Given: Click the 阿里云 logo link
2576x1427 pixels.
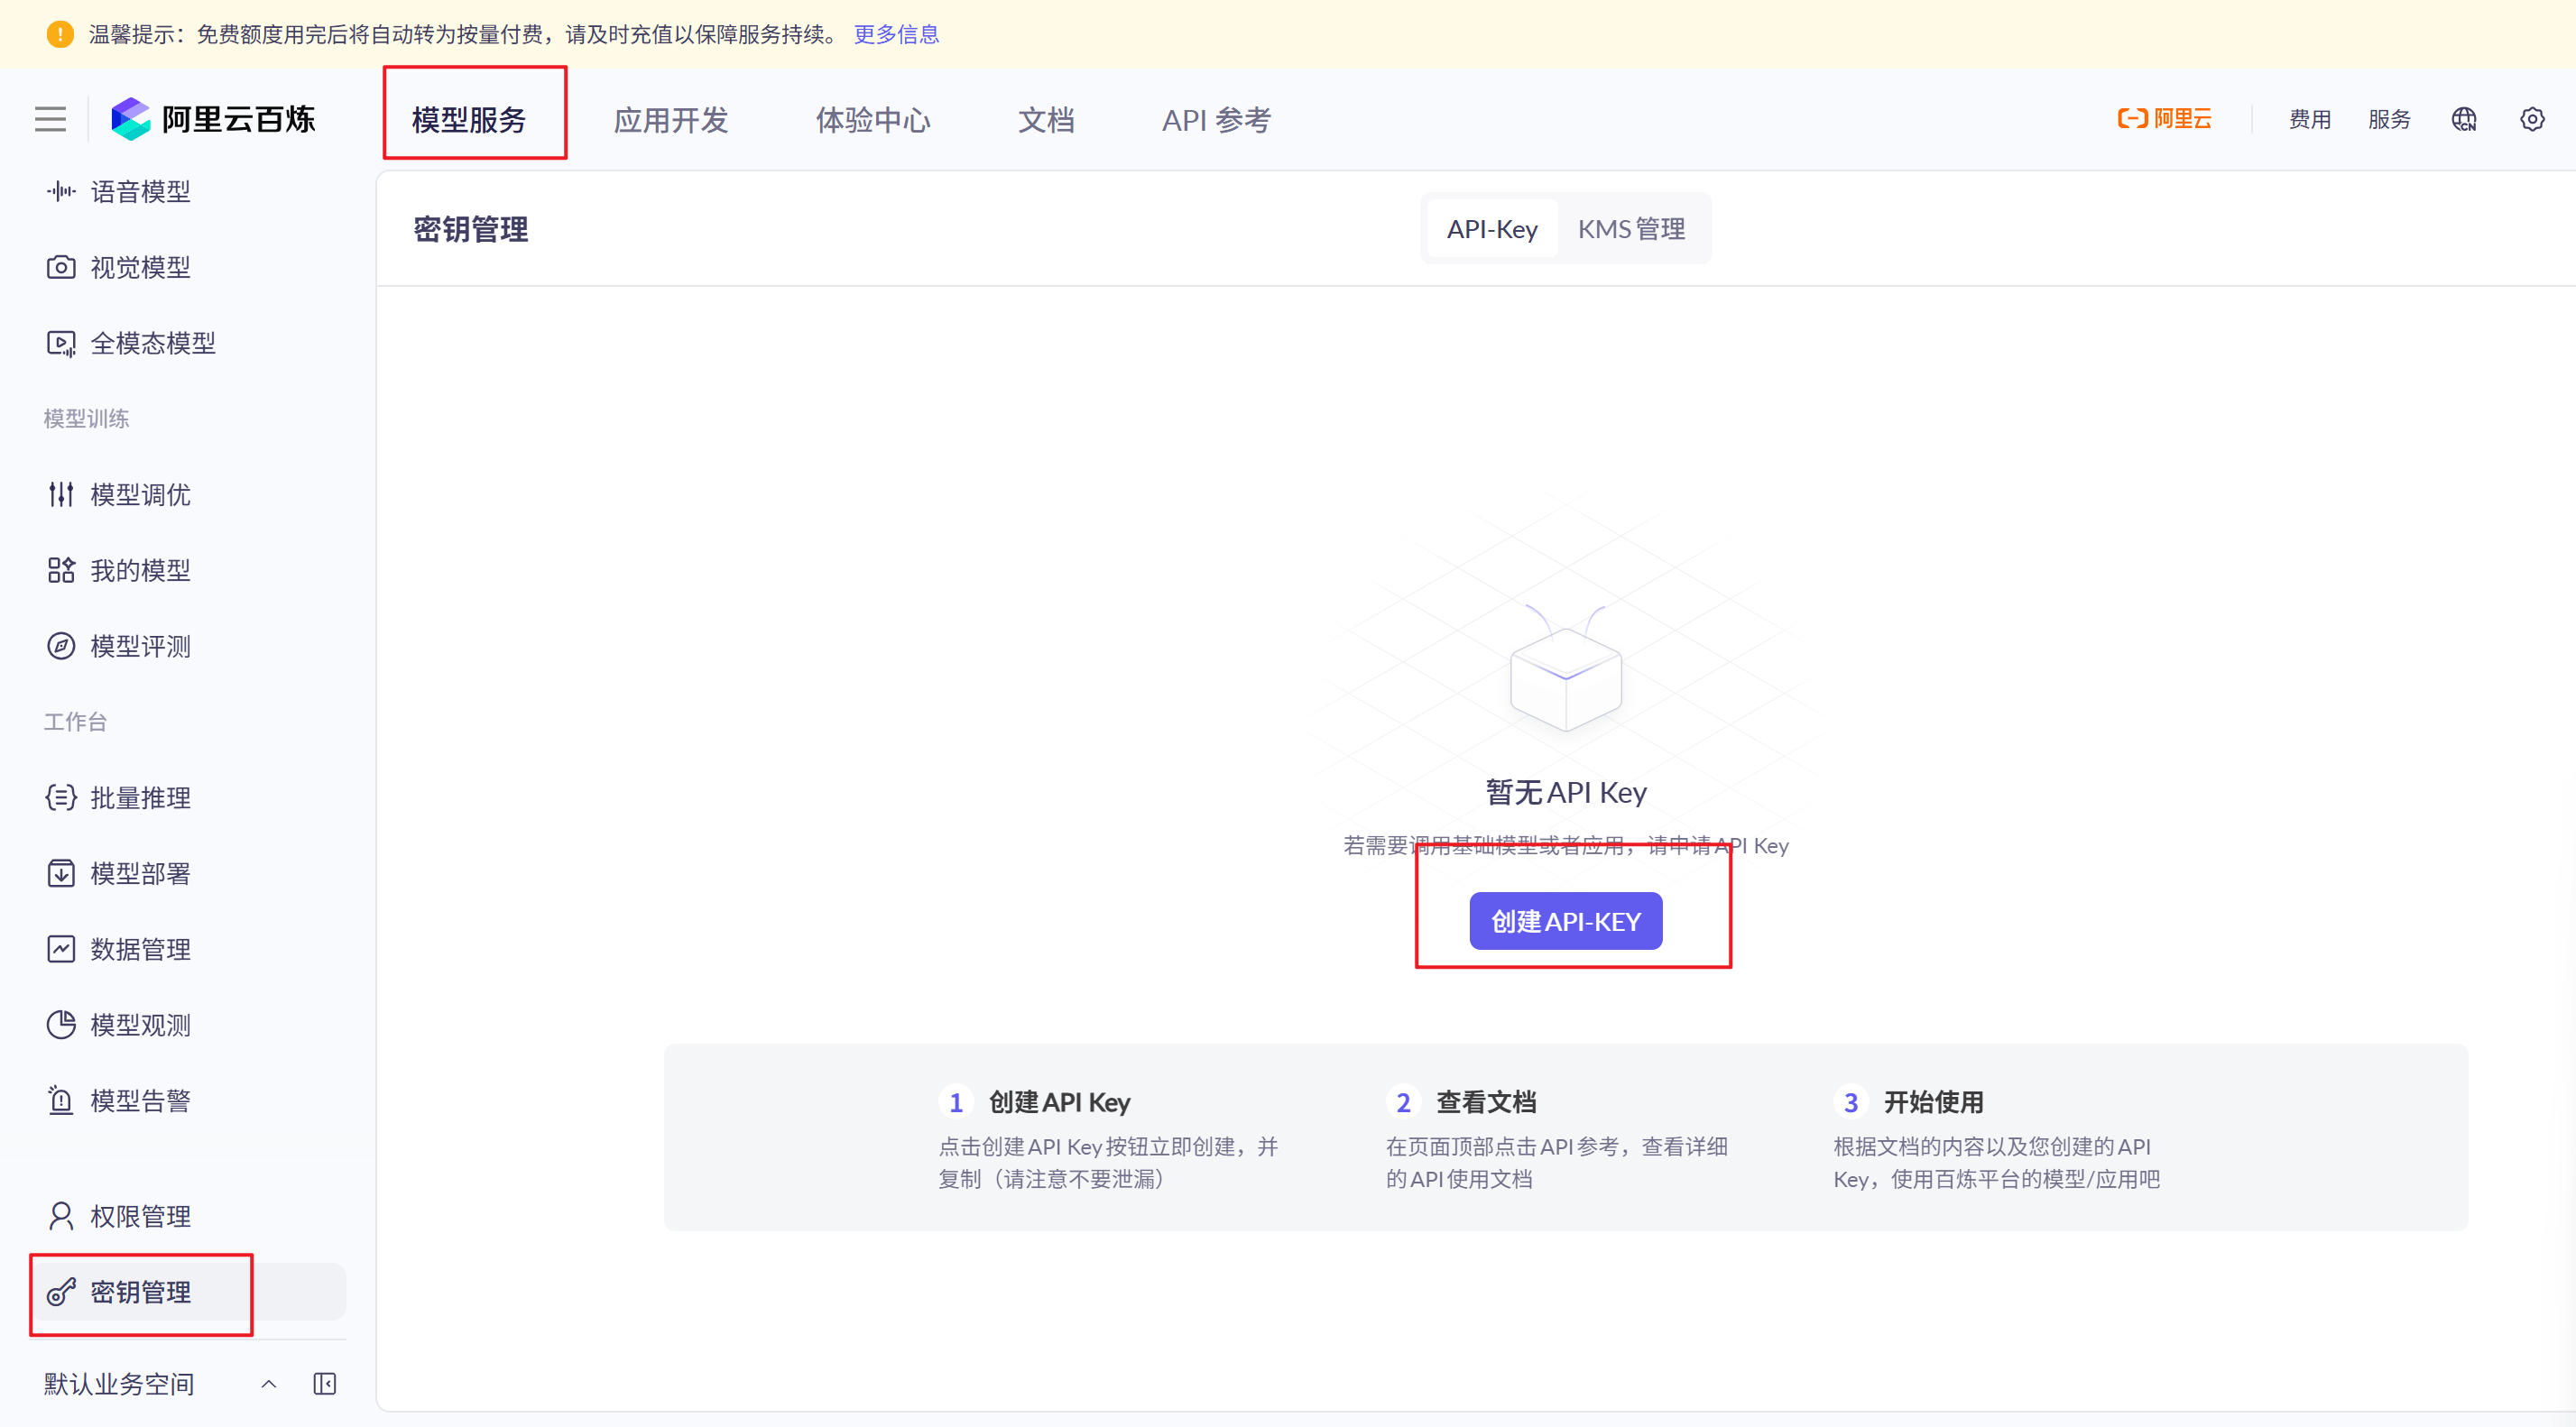Looking at the screenshot, I should pyautogui.click(x=2164, y=119).
